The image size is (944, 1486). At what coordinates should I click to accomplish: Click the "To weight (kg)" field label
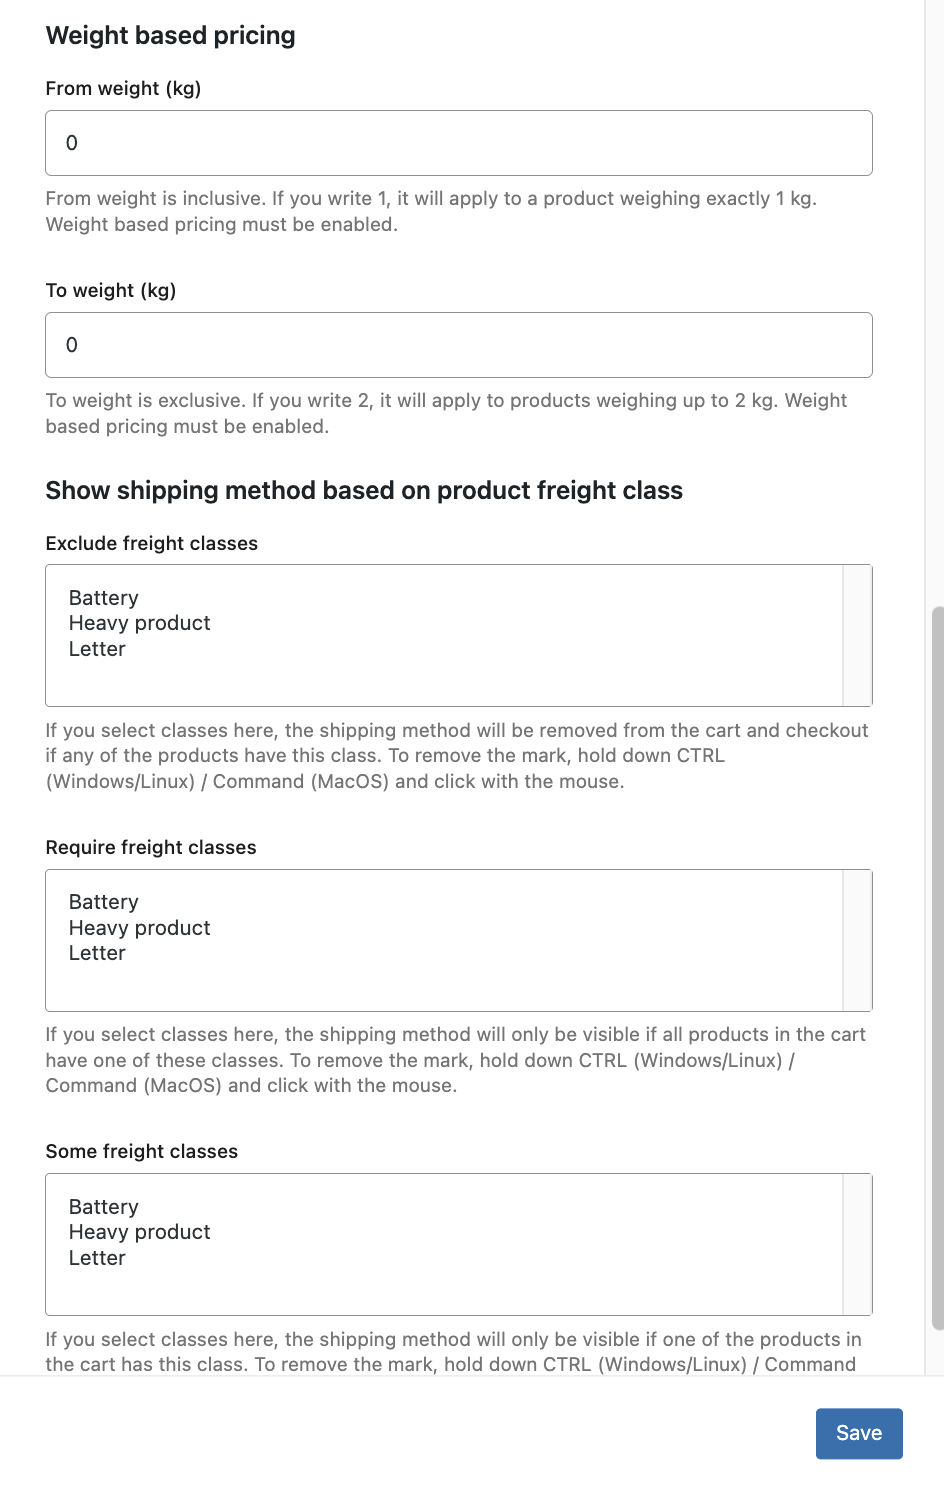pyautogui.click(x=111, y=291)
